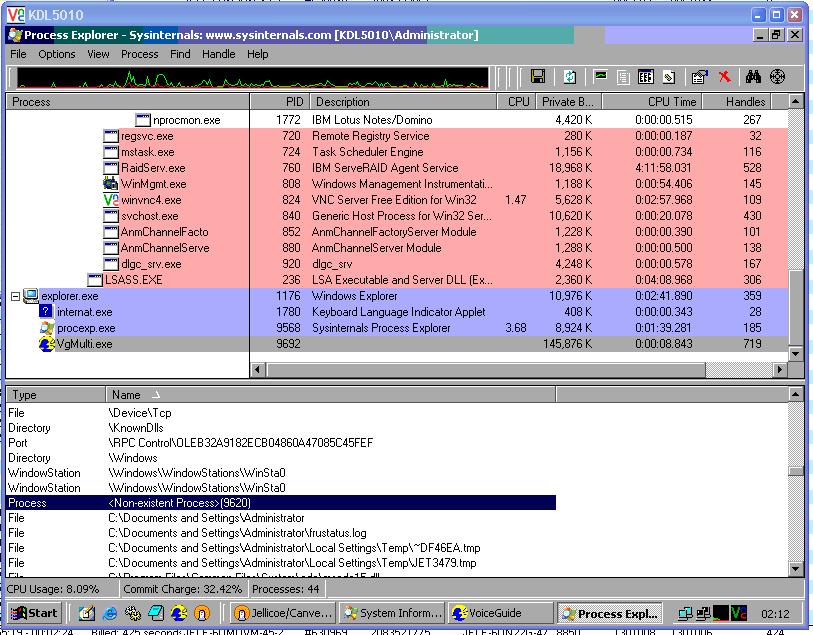The height and width of the screenshot is (635, 813).
Task: Click the LSASS.EXE window icon
Action: tap(95, 280)
